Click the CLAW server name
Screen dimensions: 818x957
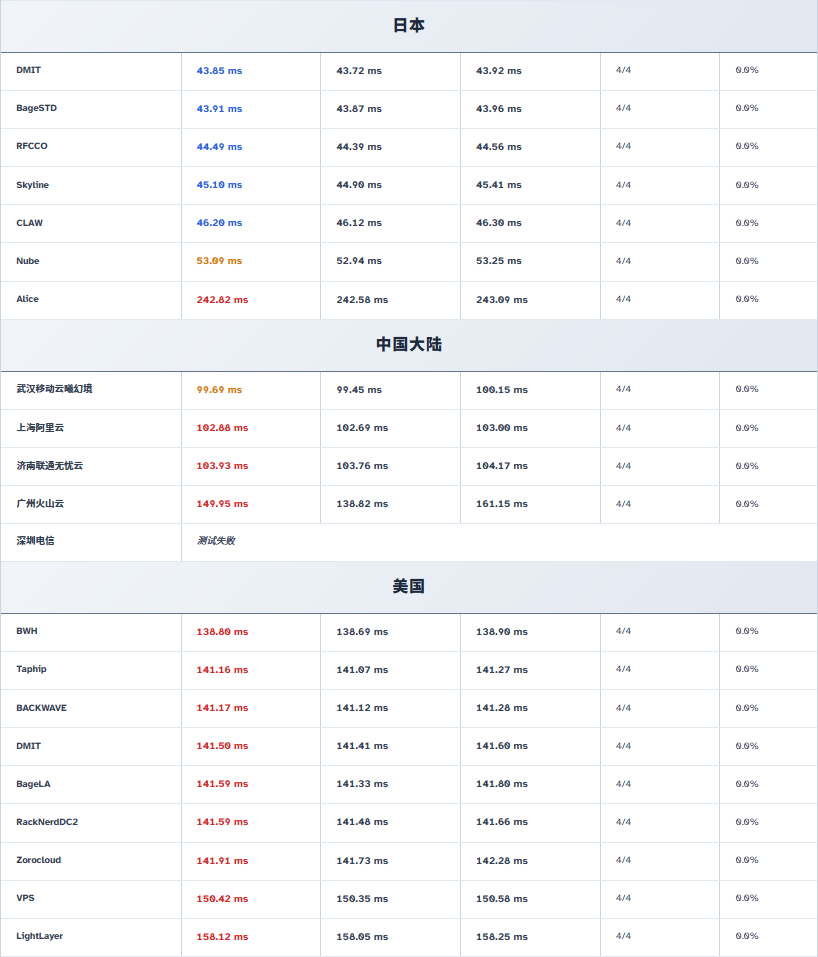click(29, 223)
